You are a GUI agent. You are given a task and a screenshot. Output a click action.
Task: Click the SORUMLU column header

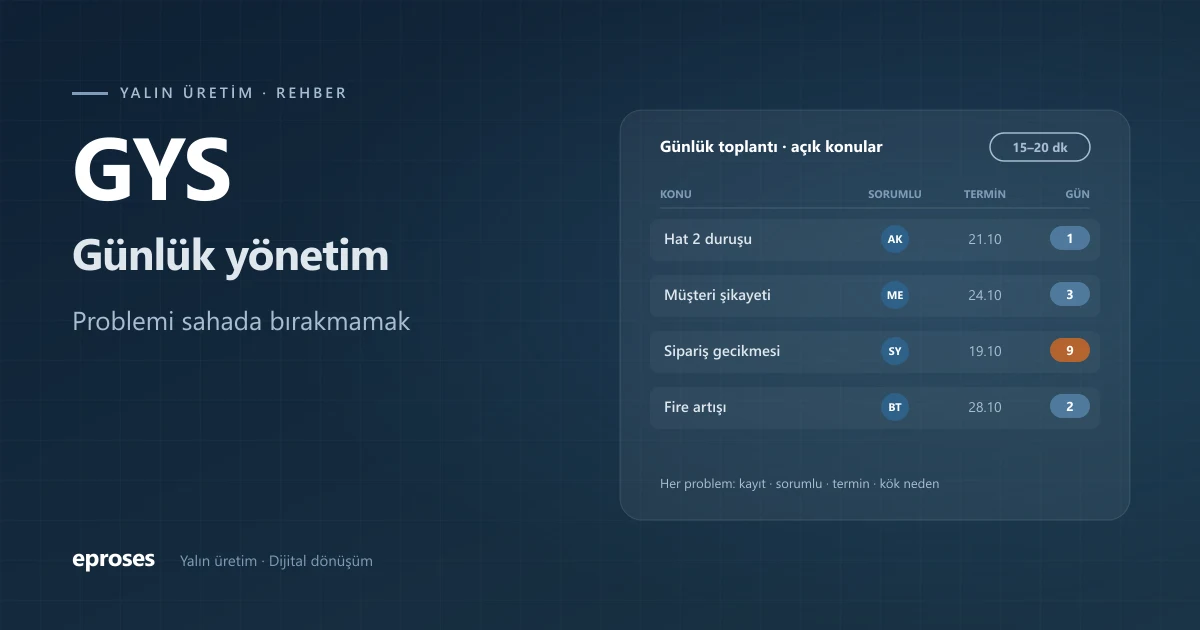tap(895, 194)
